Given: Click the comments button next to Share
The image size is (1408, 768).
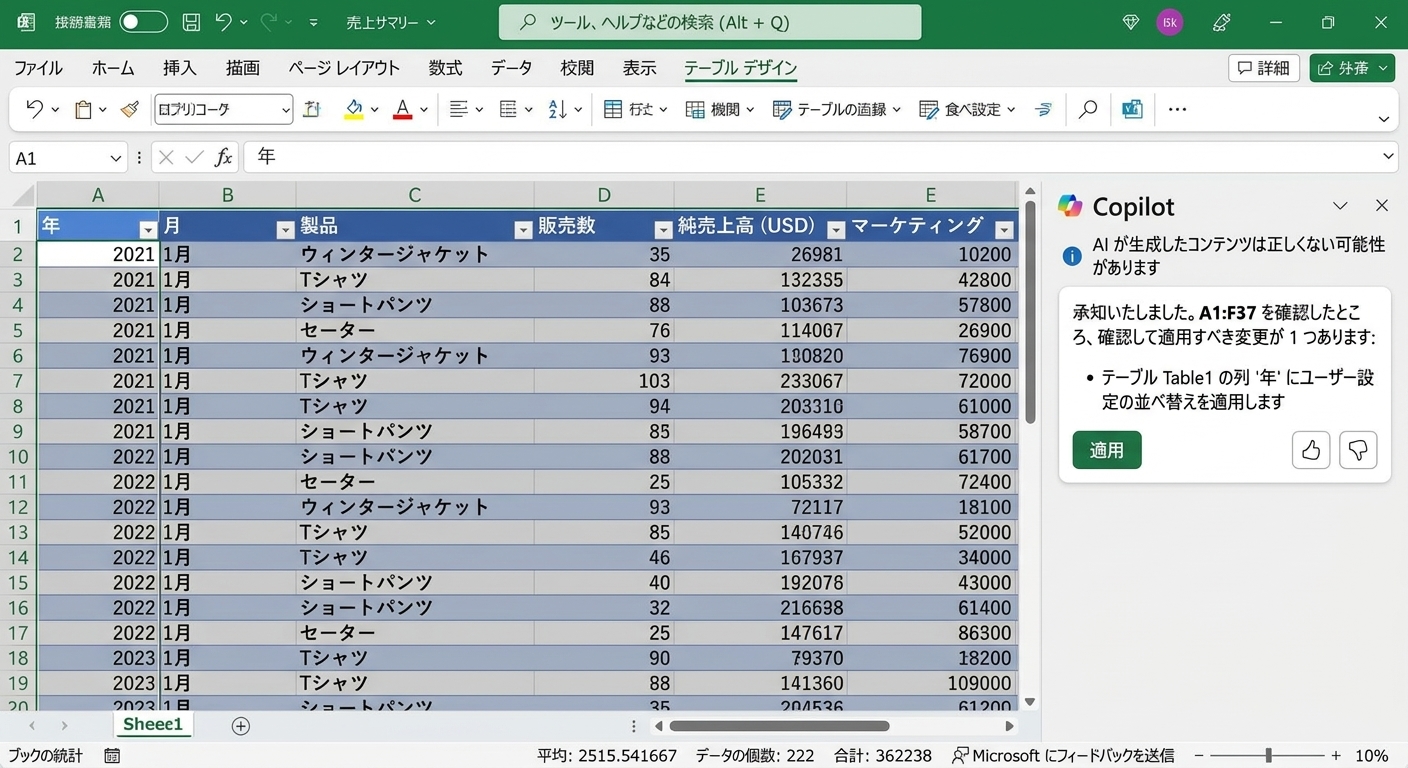Looking at the screenshot, I should tap(1264, 68).
